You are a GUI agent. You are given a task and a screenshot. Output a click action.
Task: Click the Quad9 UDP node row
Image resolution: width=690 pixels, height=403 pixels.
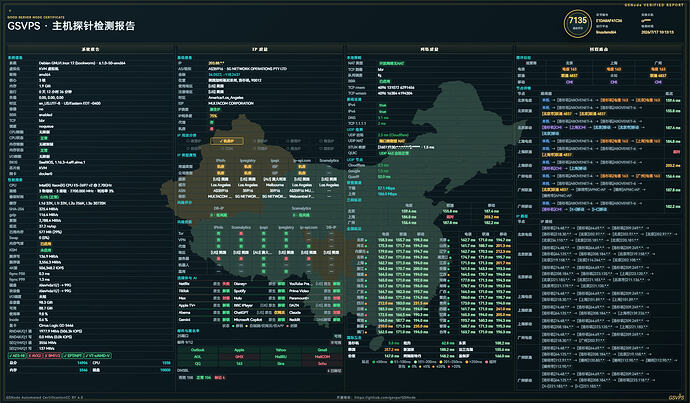click(429, 176)
